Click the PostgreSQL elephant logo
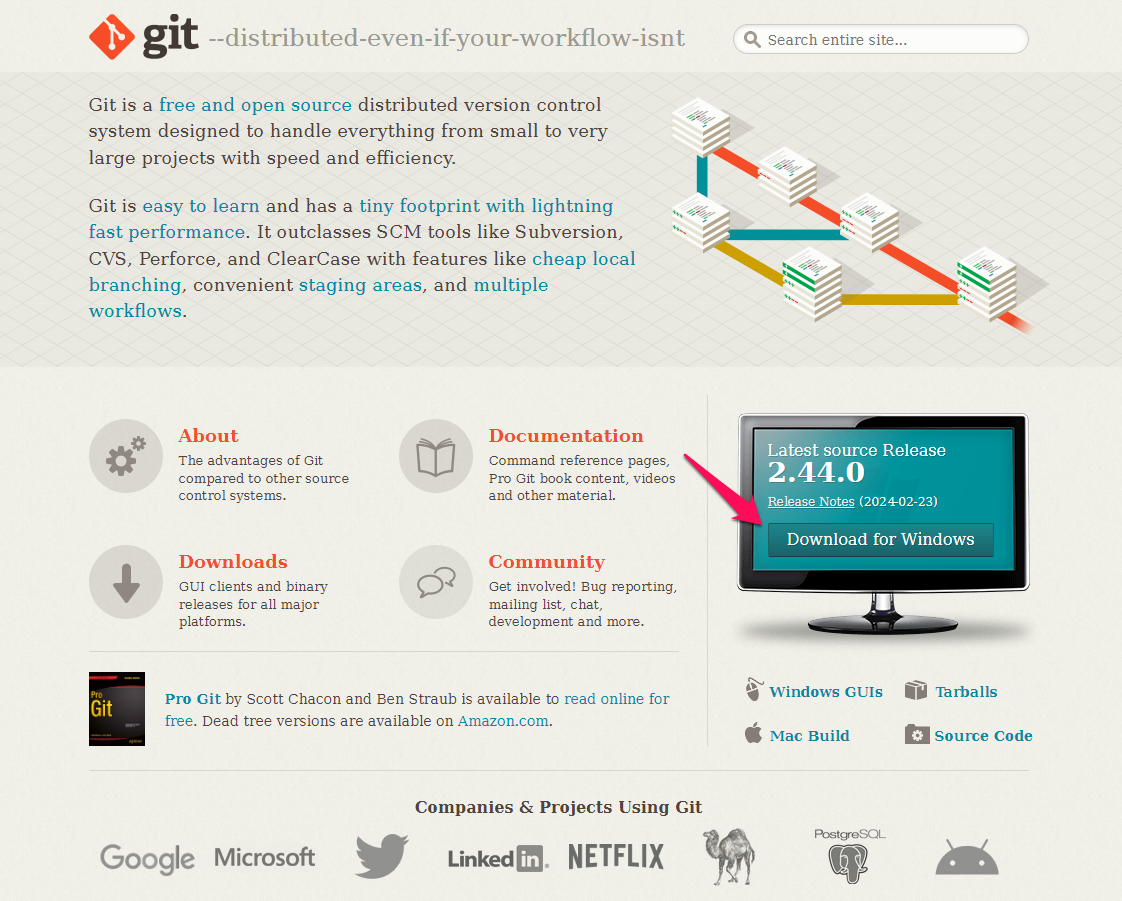Viewport: 1122px width, 901px height. 849,856
